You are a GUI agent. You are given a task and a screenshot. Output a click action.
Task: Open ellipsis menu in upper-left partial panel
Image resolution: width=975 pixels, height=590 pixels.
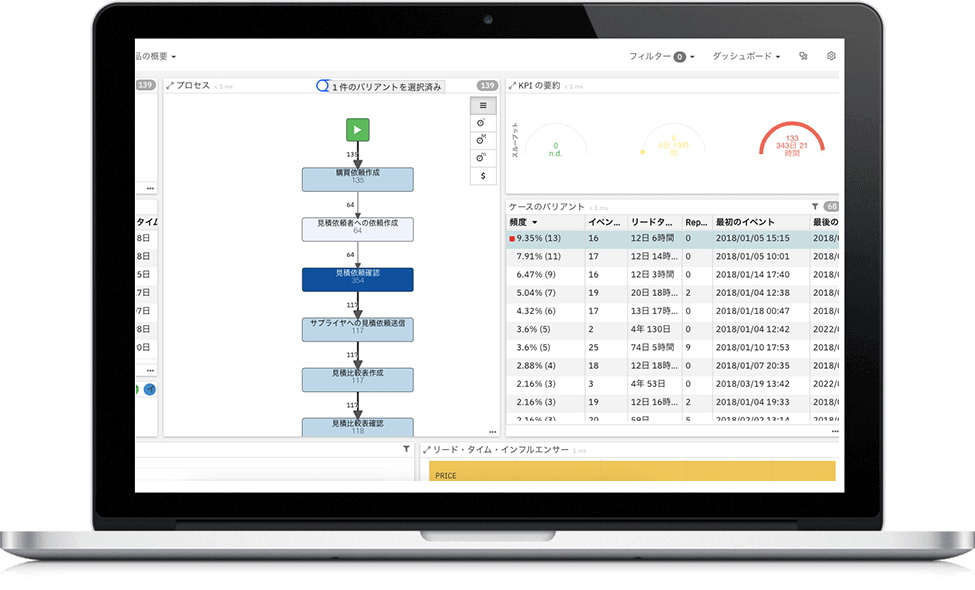[150, 188]
